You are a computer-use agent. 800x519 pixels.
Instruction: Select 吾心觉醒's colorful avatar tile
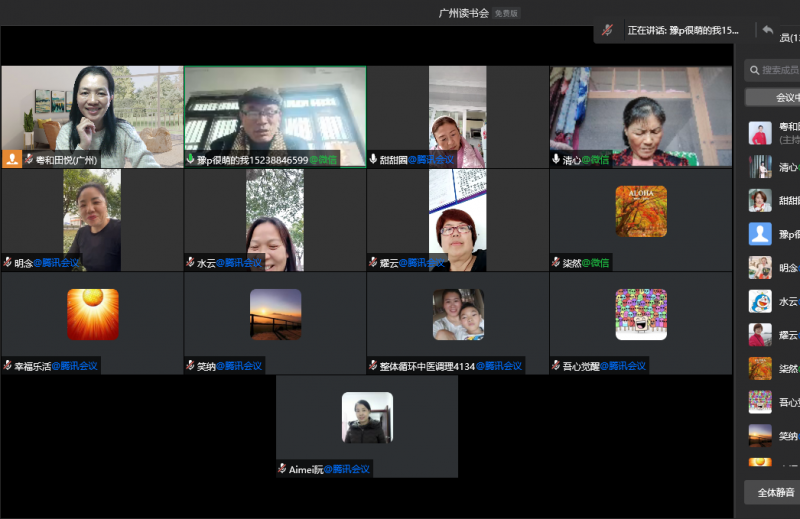tap(641, 314)
